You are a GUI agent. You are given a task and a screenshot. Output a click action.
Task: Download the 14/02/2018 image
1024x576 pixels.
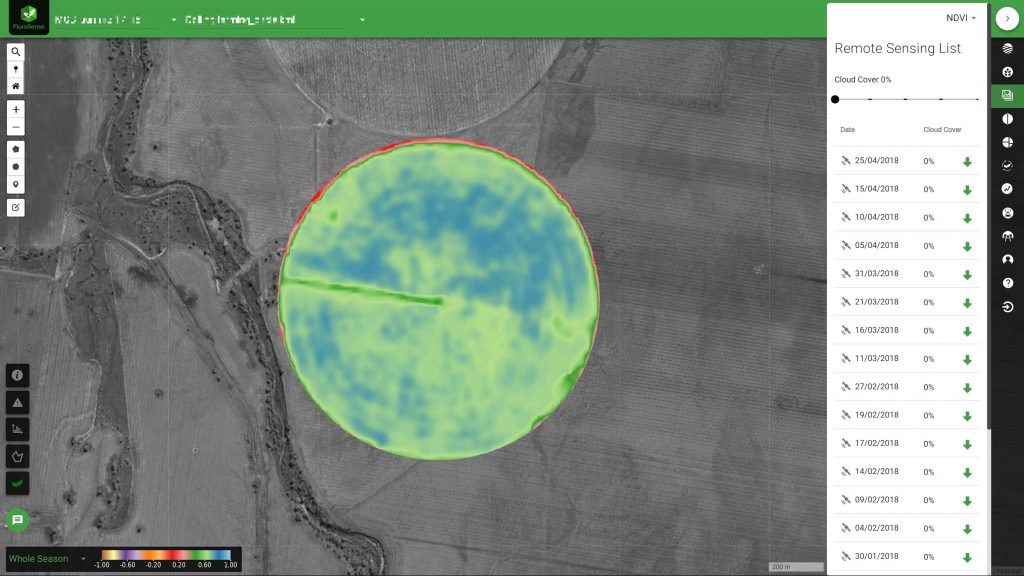(x=967, y=473)
